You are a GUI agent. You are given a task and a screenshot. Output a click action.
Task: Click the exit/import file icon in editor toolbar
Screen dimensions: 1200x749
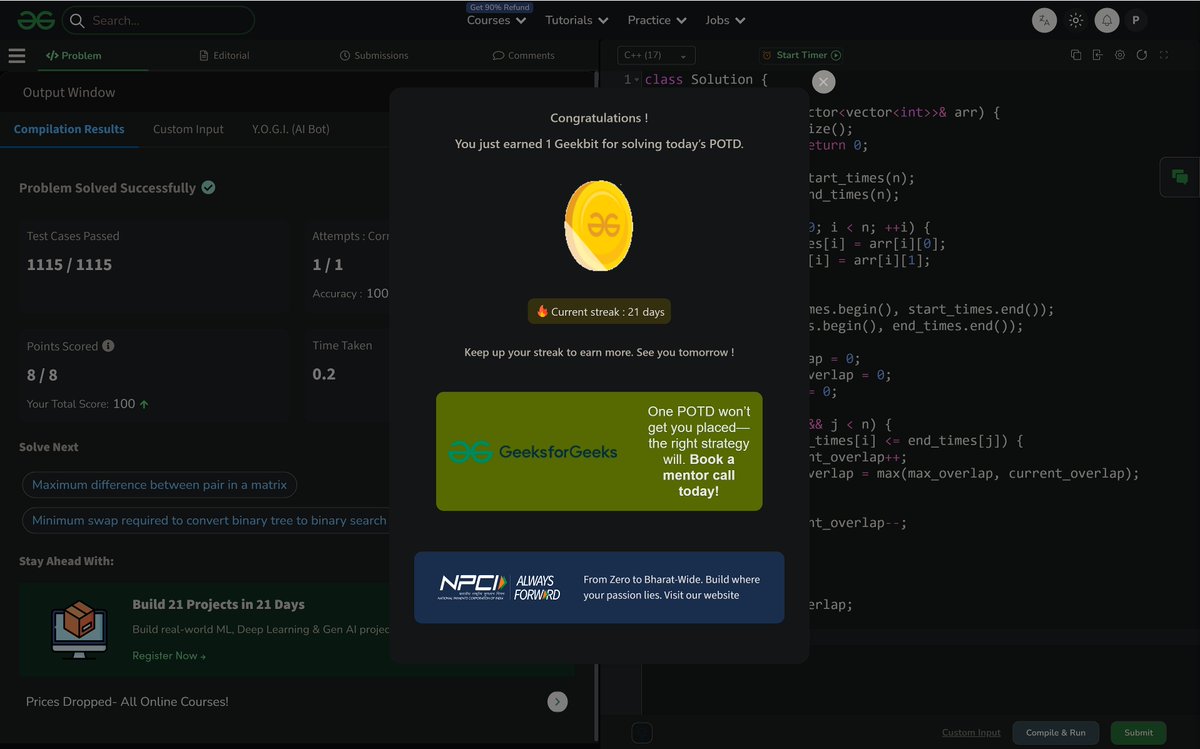click(x=1097, y=55)
